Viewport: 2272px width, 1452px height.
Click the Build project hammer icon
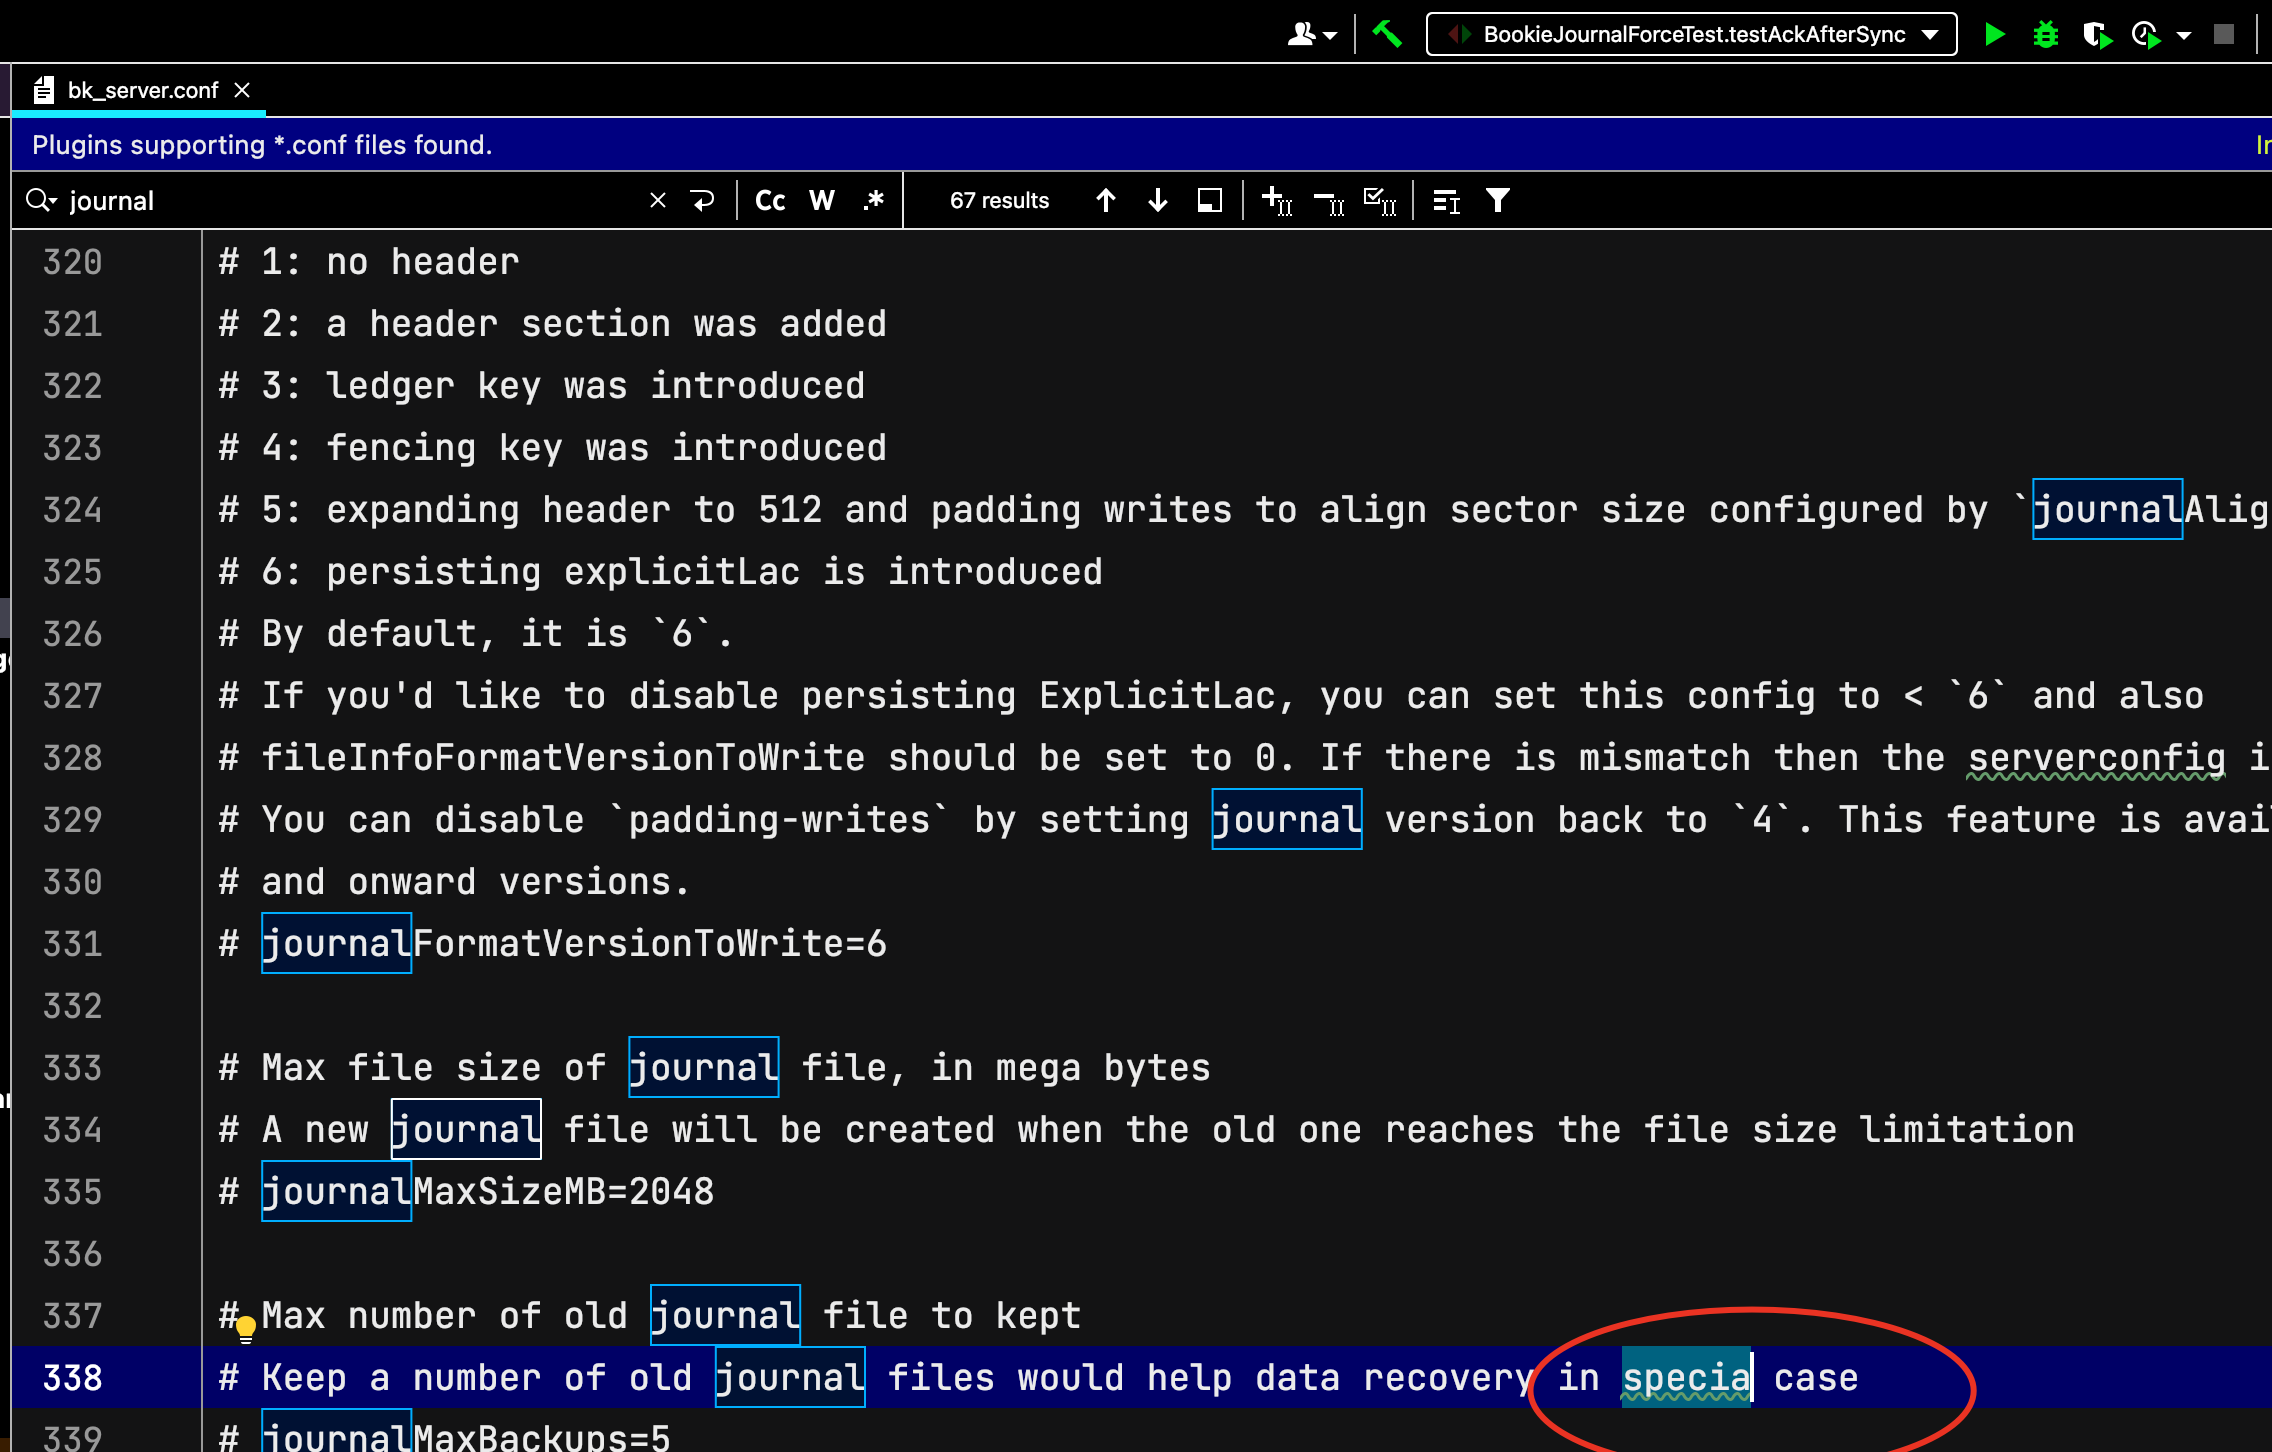click(x=1387, y=34)
